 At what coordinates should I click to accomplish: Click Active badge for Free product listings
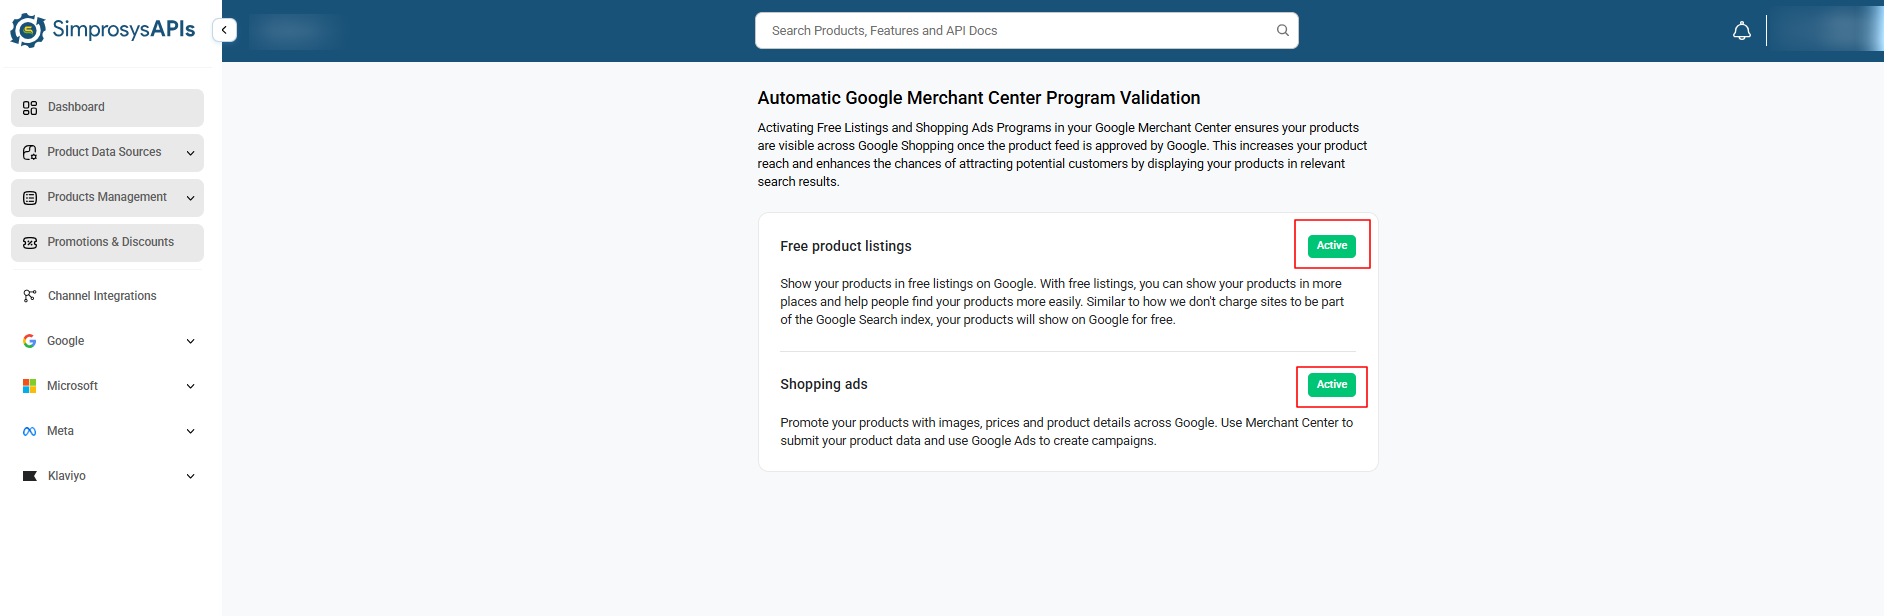(1331, 246)
